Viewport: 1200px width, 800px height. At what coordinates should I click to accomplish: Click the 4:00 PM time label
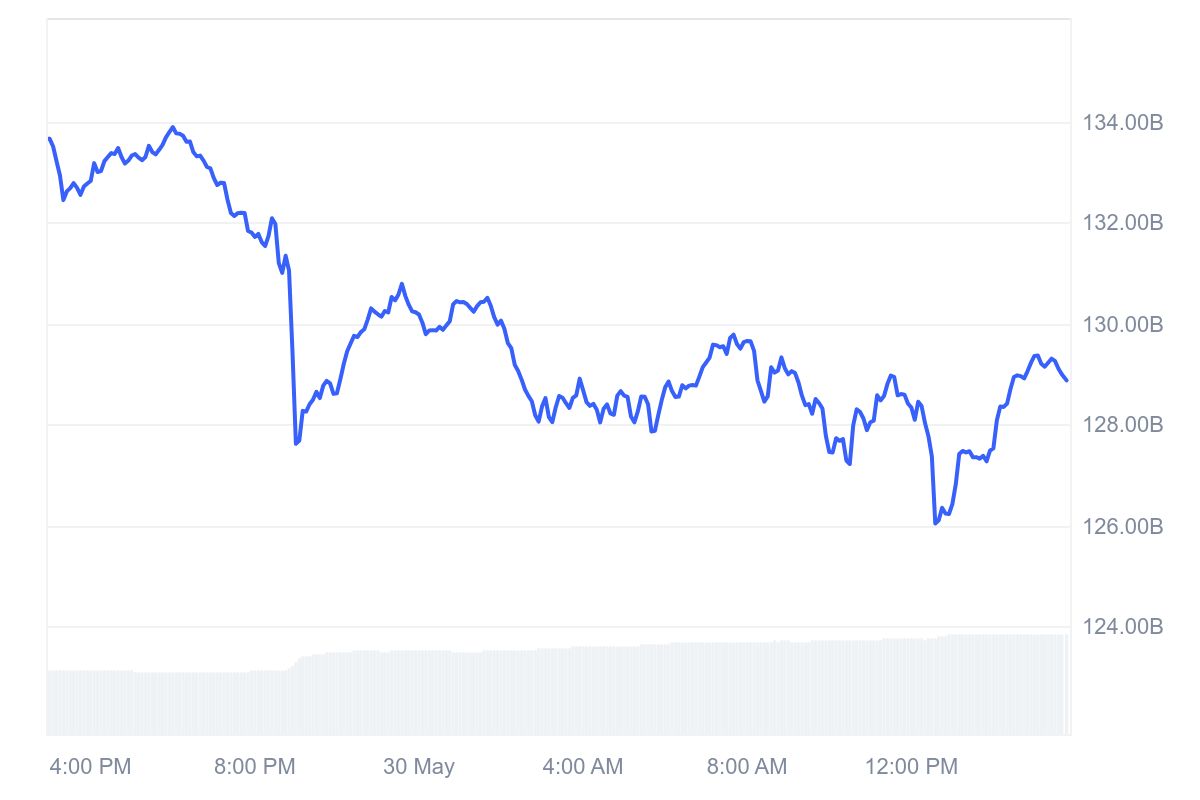tap(90, 767)
